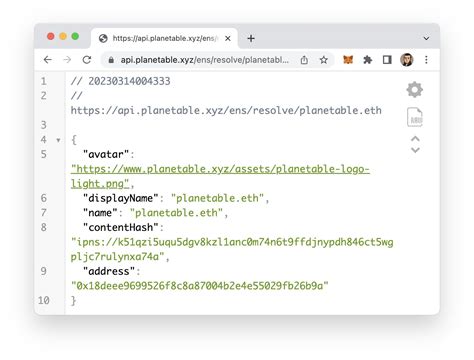Collapse all nodes with the up chevron
The height and width of the screenshot is (360, 474).
point(415,138)
